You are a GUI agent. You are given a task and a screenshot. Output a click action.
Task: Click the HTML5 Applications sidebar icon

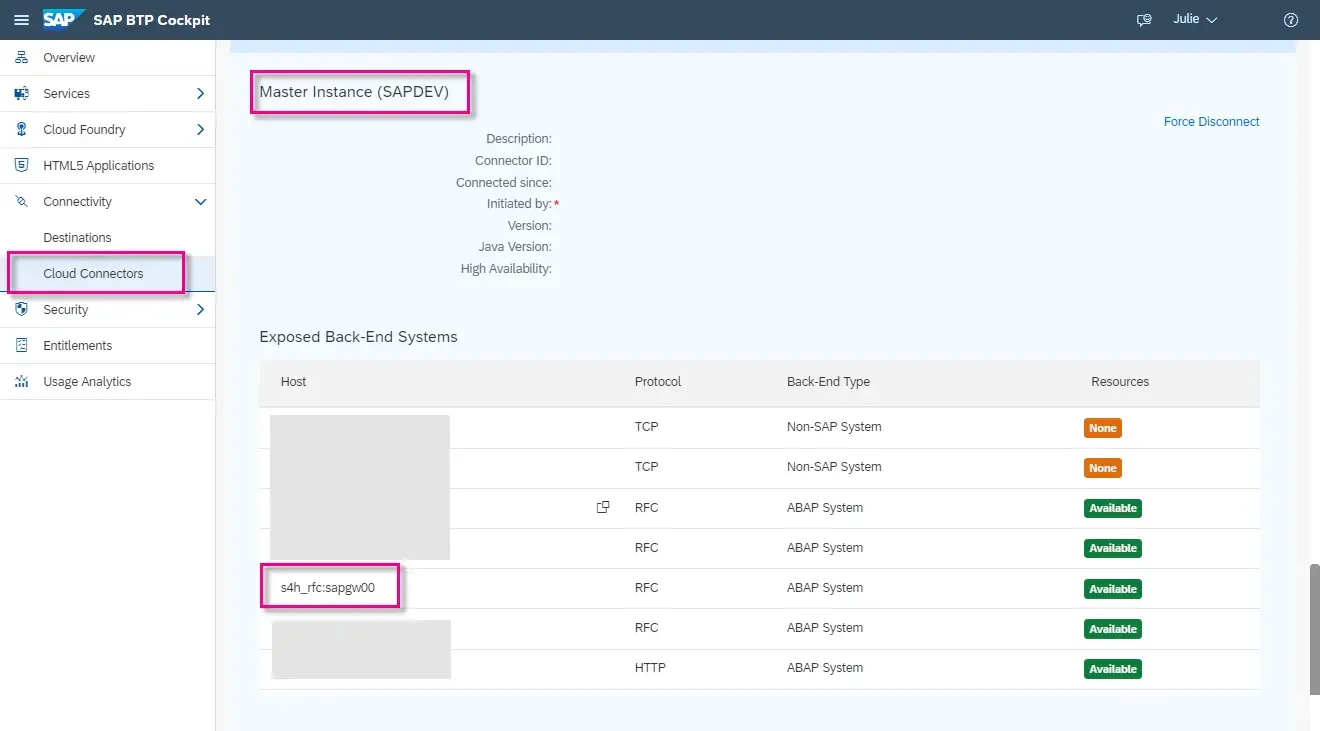point(22,166)
